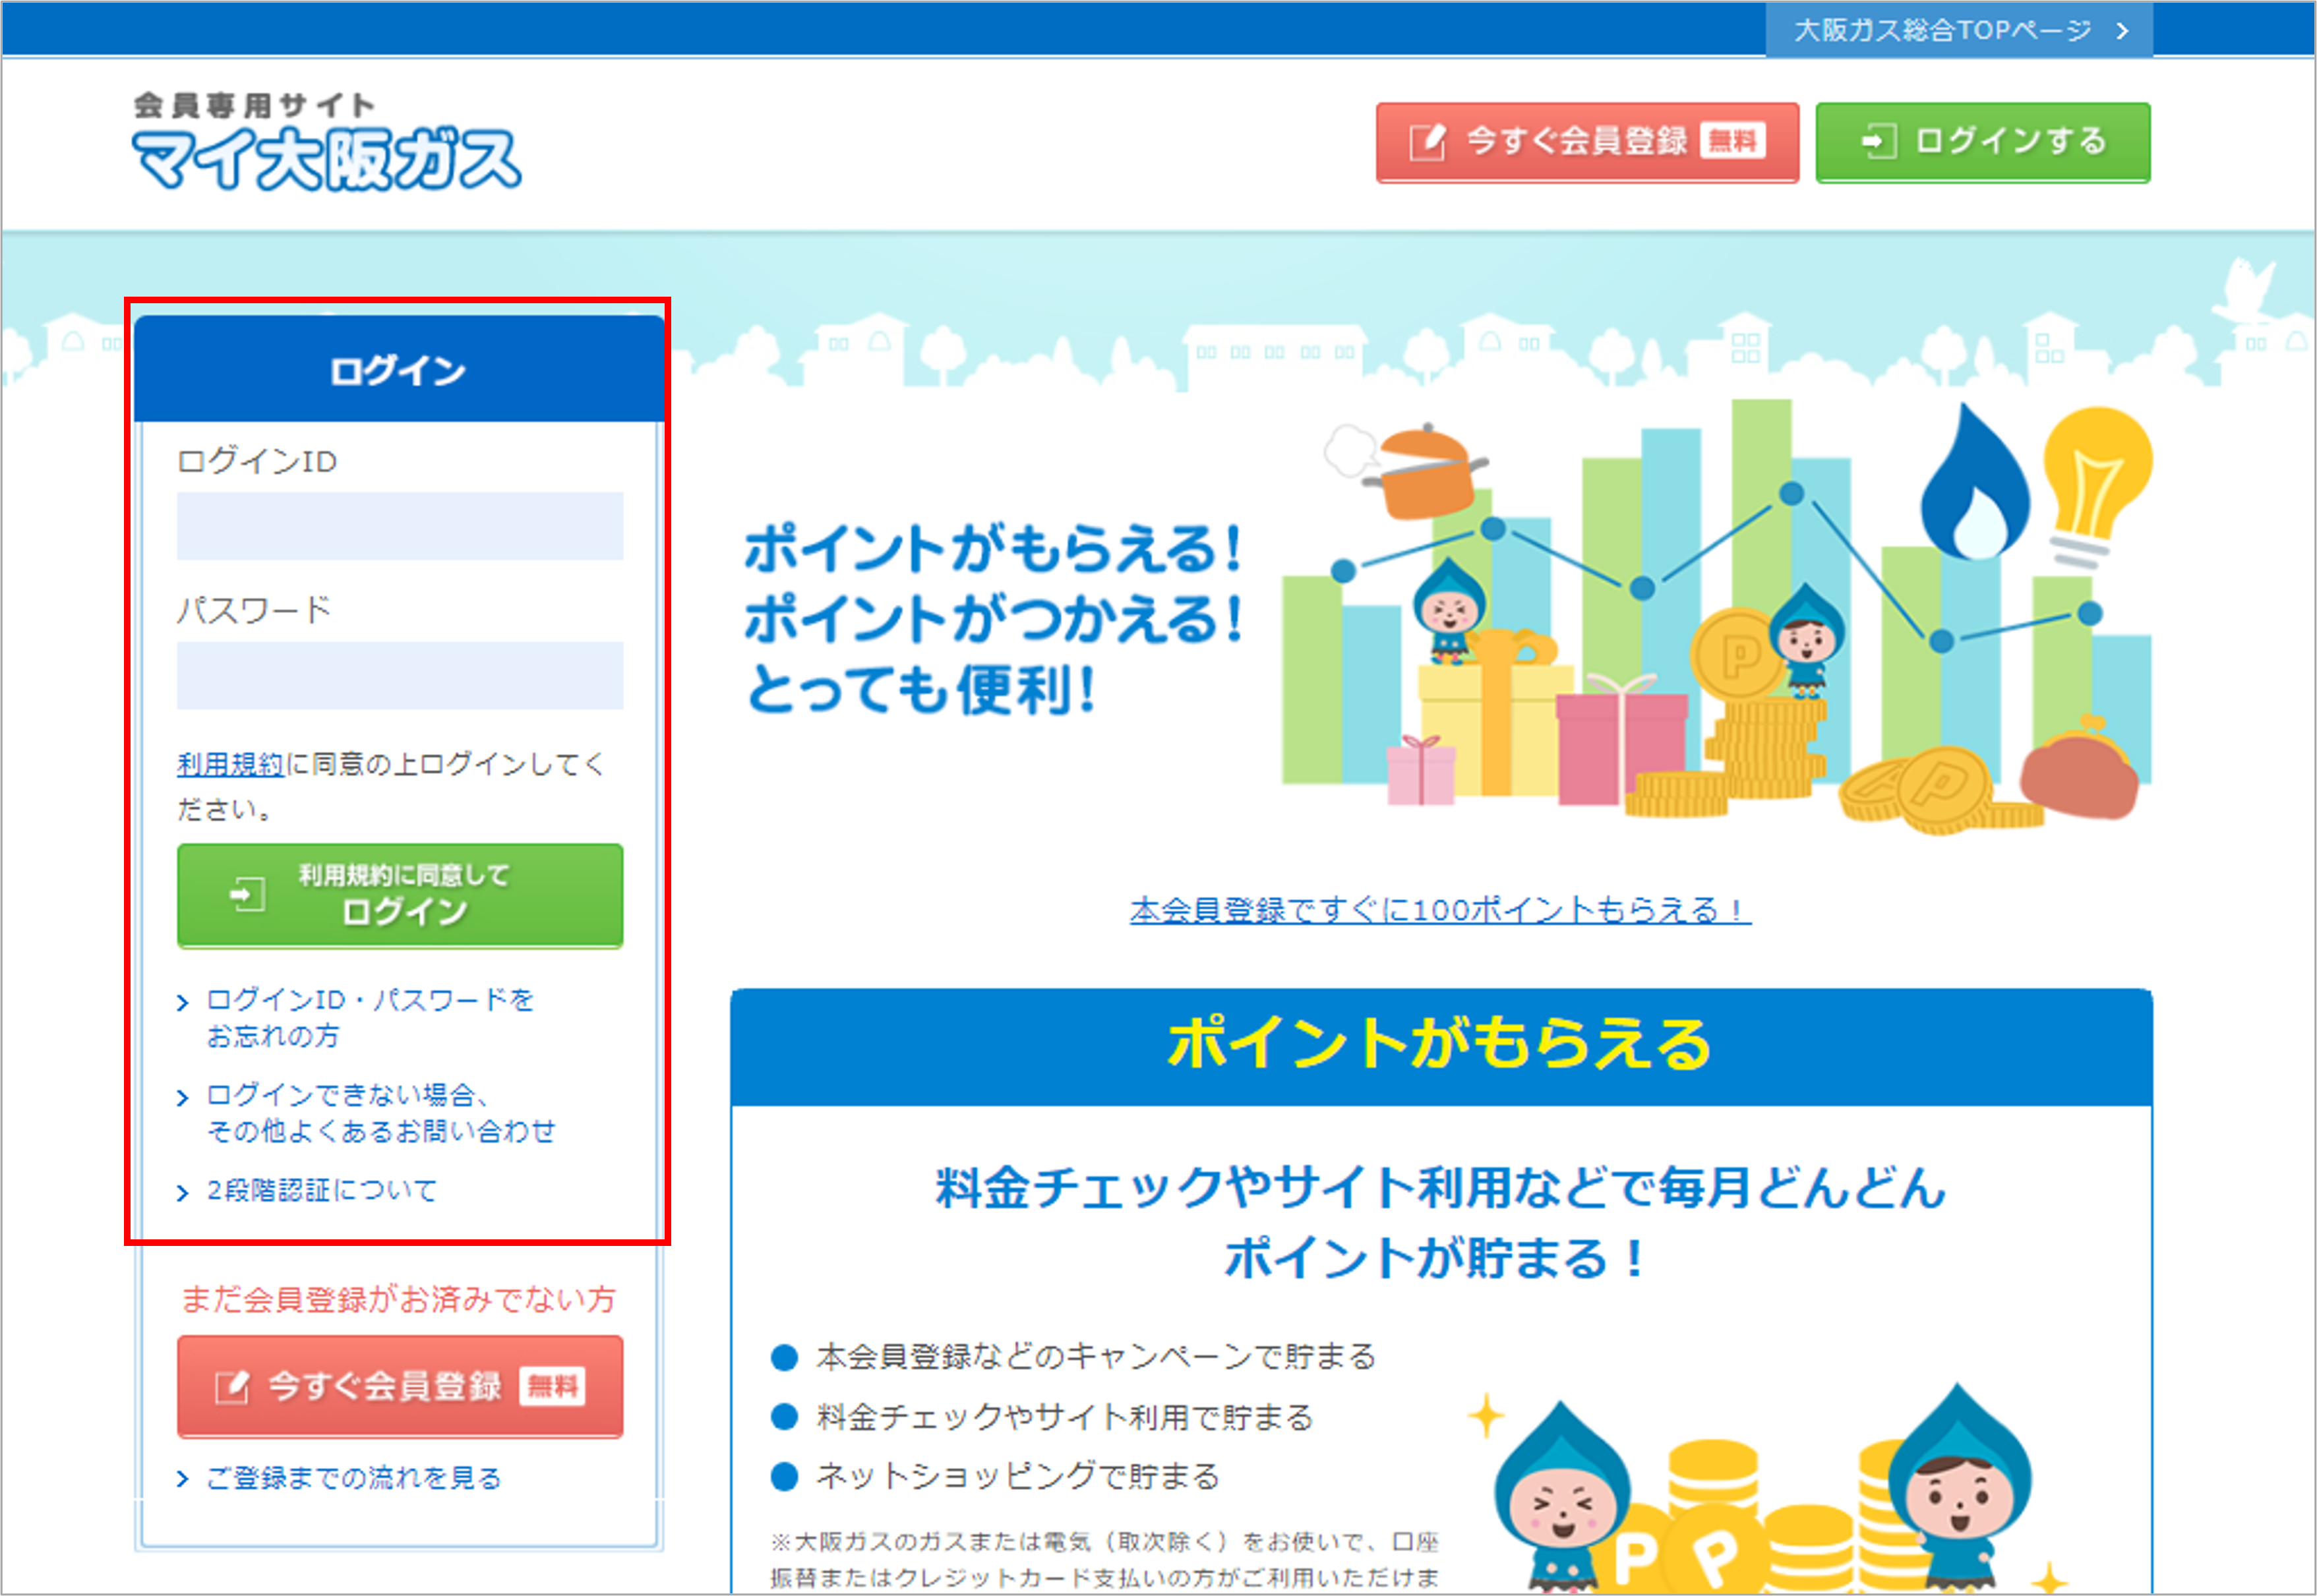Open ログインID・パスワードをお忘れの方 link
The width and height of the screenshot is (2317, 1596).
click(369, 1017)
